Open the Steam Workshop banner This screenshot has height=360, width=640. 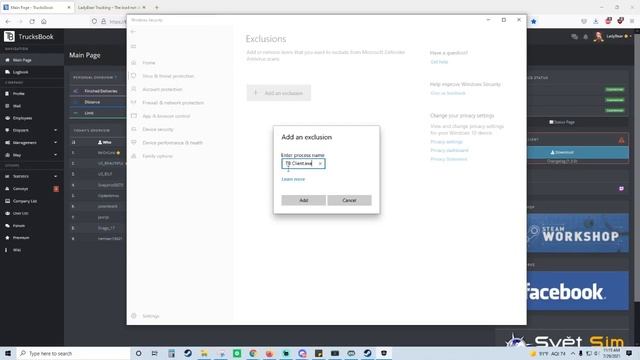tap(578, 233)
